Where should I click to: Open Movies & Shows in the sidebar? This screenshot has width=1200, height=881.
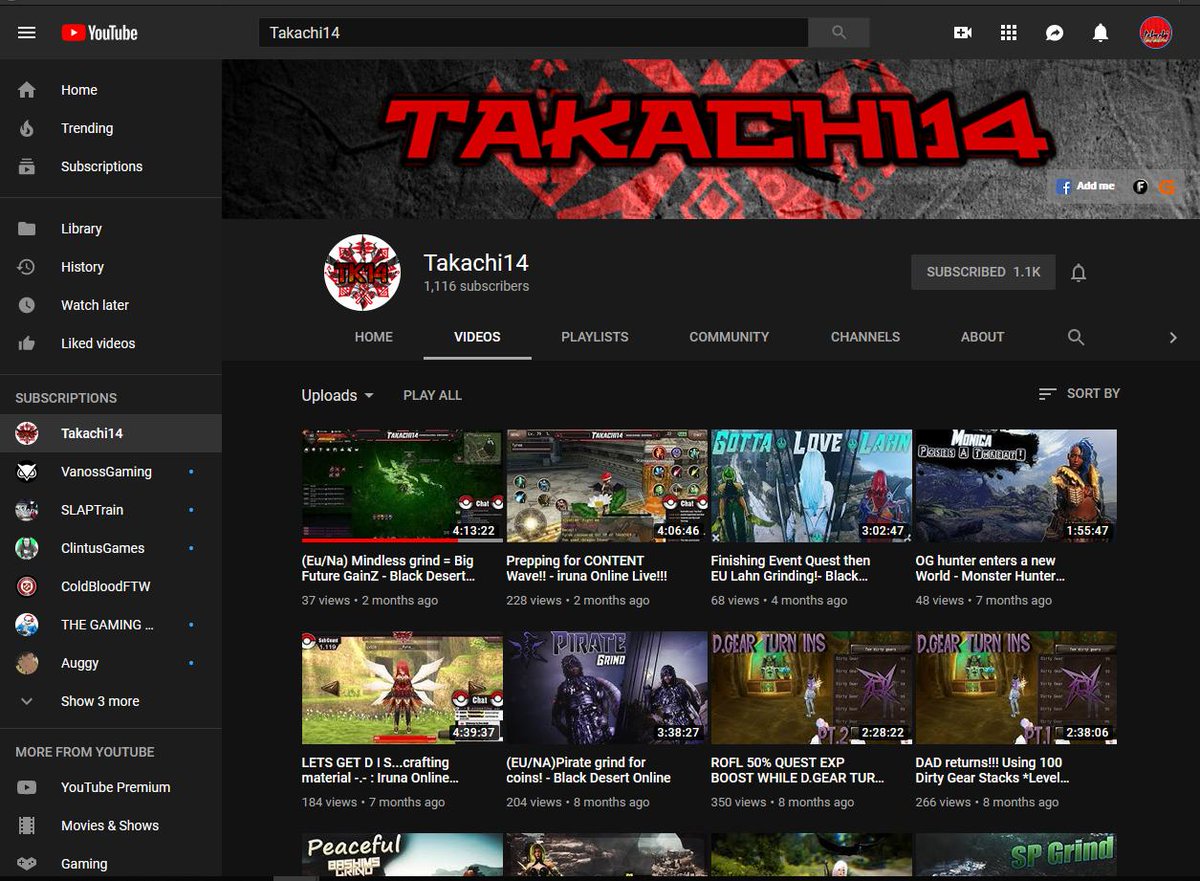tap(111, 825)
